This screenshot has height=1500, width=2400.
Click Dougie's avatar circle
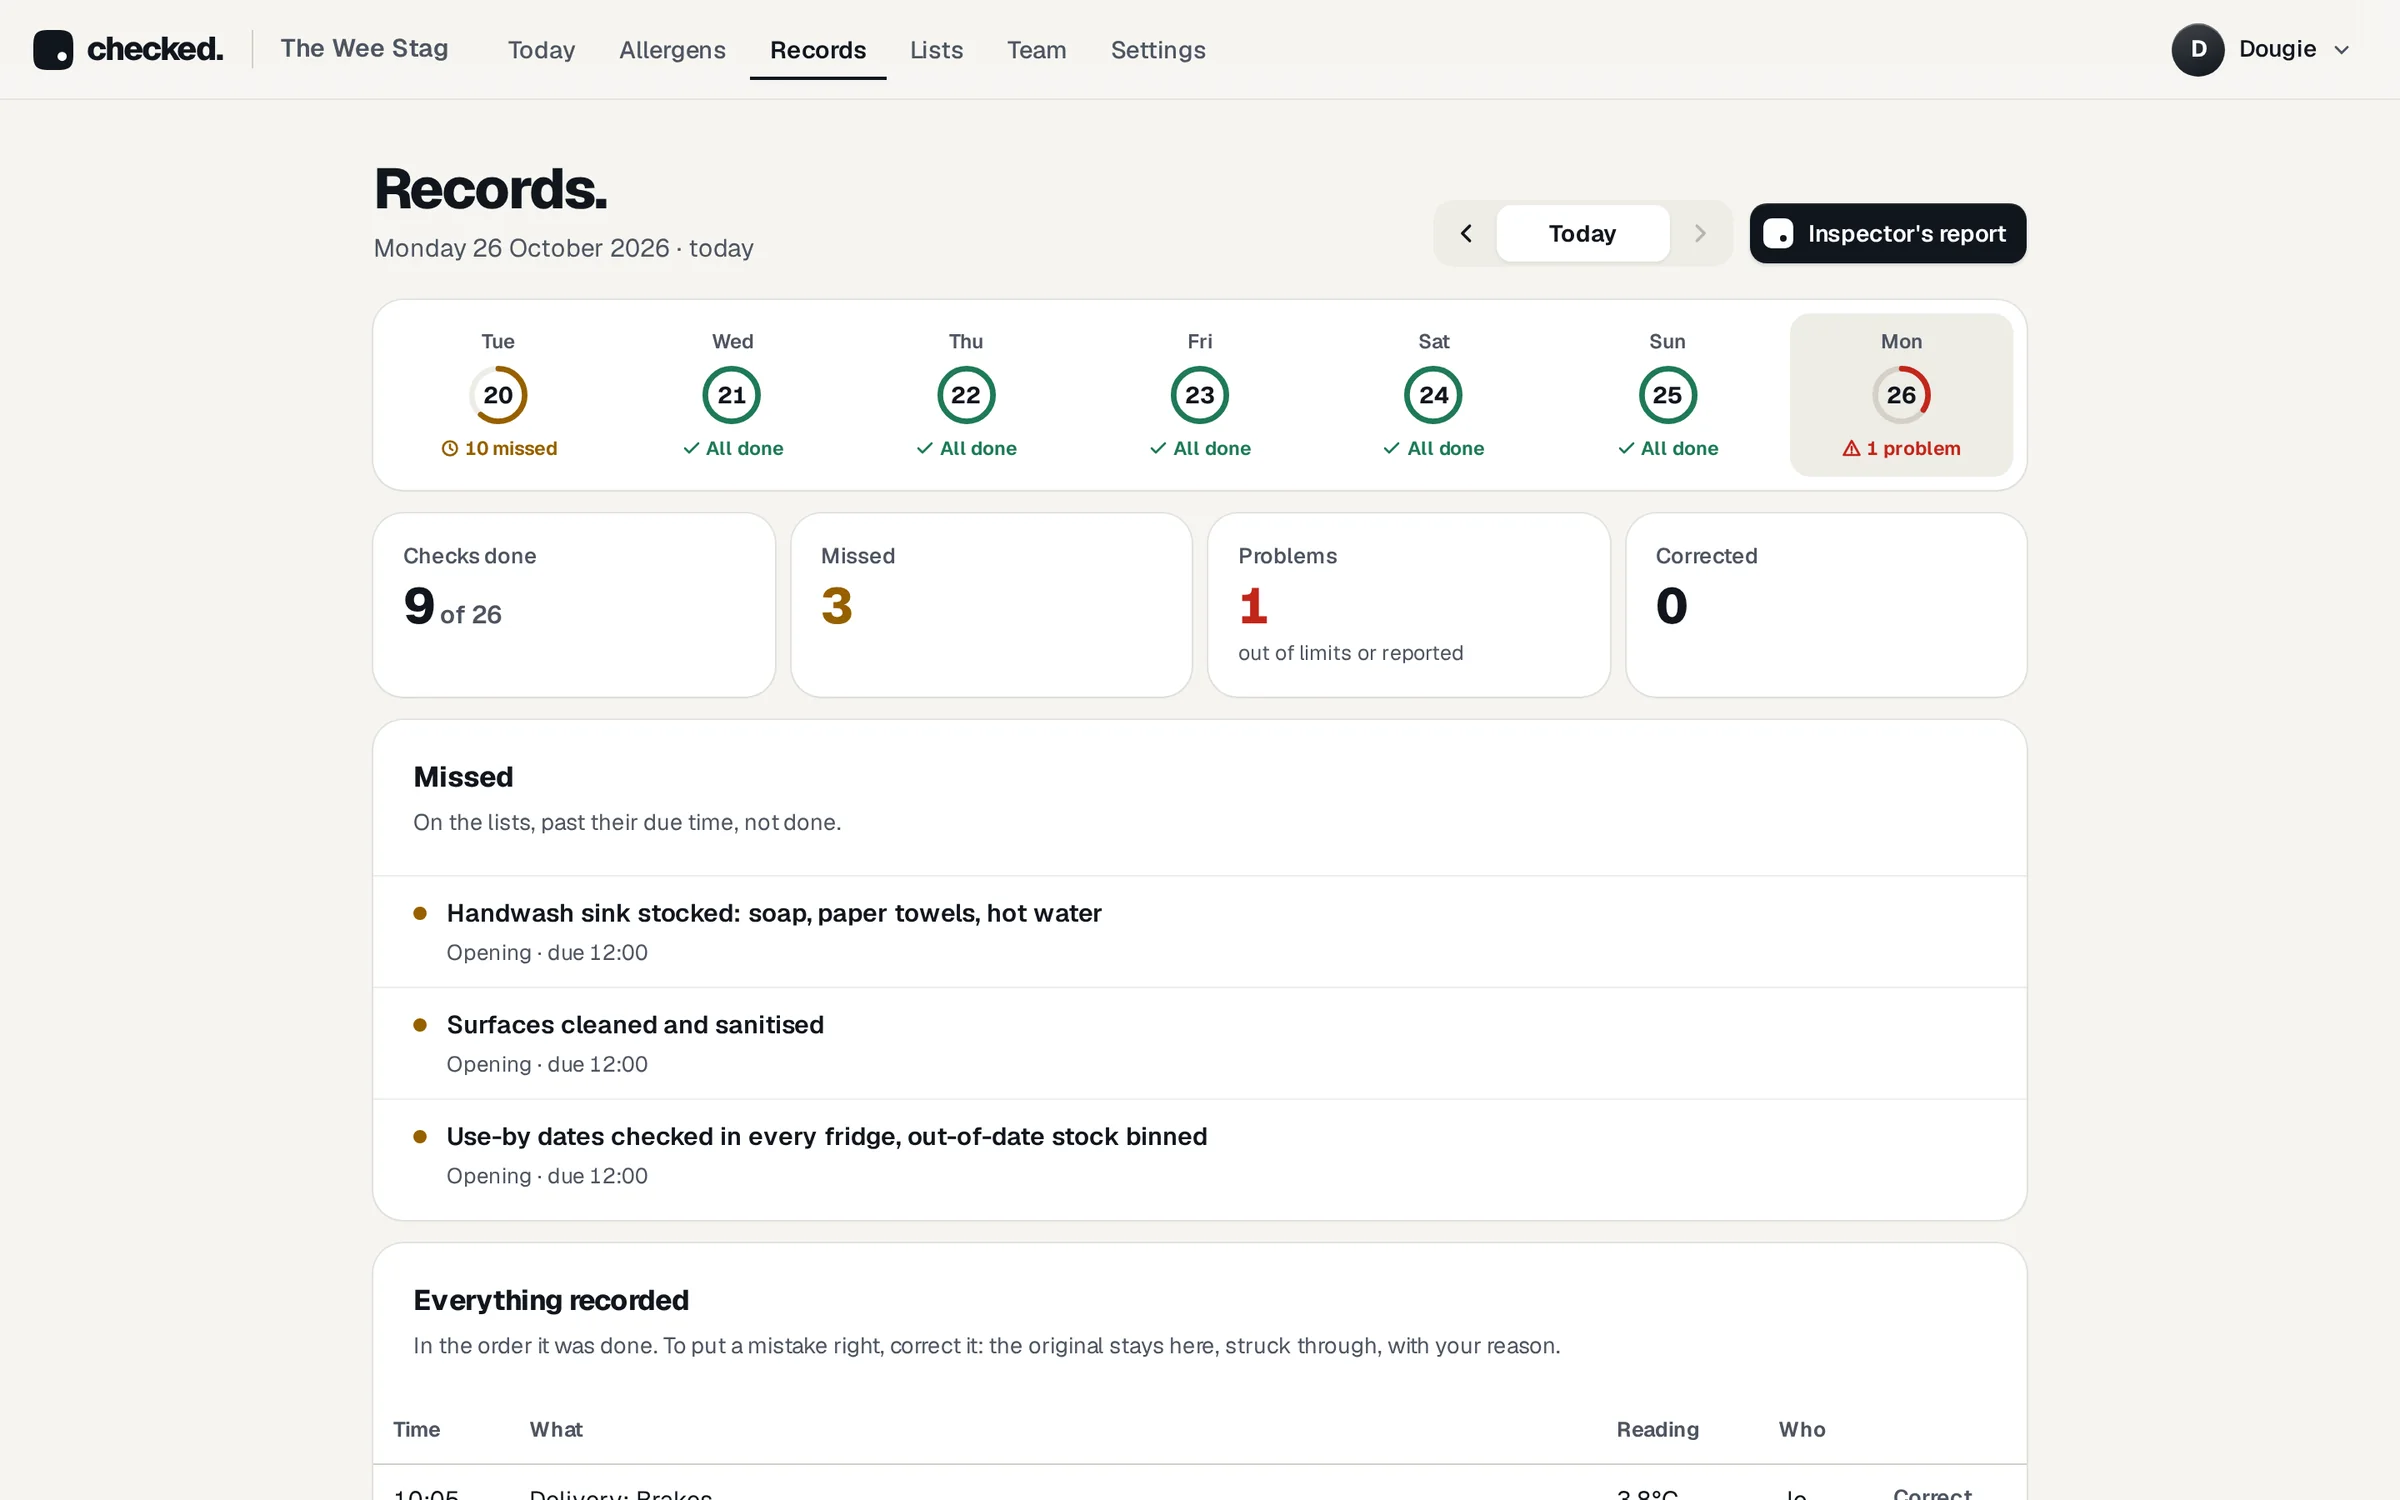click(x=2197, y=49)
